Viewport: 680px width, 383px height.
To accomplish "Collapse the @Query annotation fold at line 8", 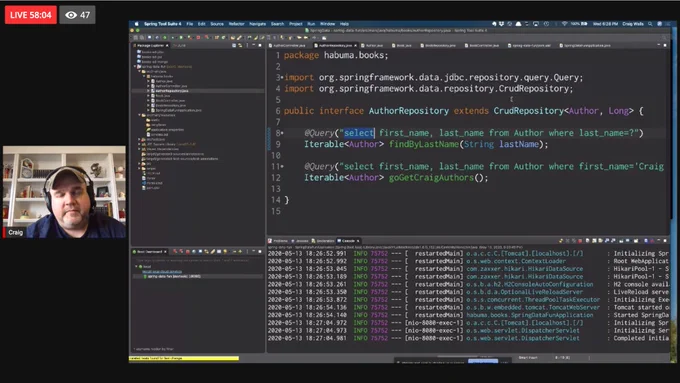I will 282,133.
